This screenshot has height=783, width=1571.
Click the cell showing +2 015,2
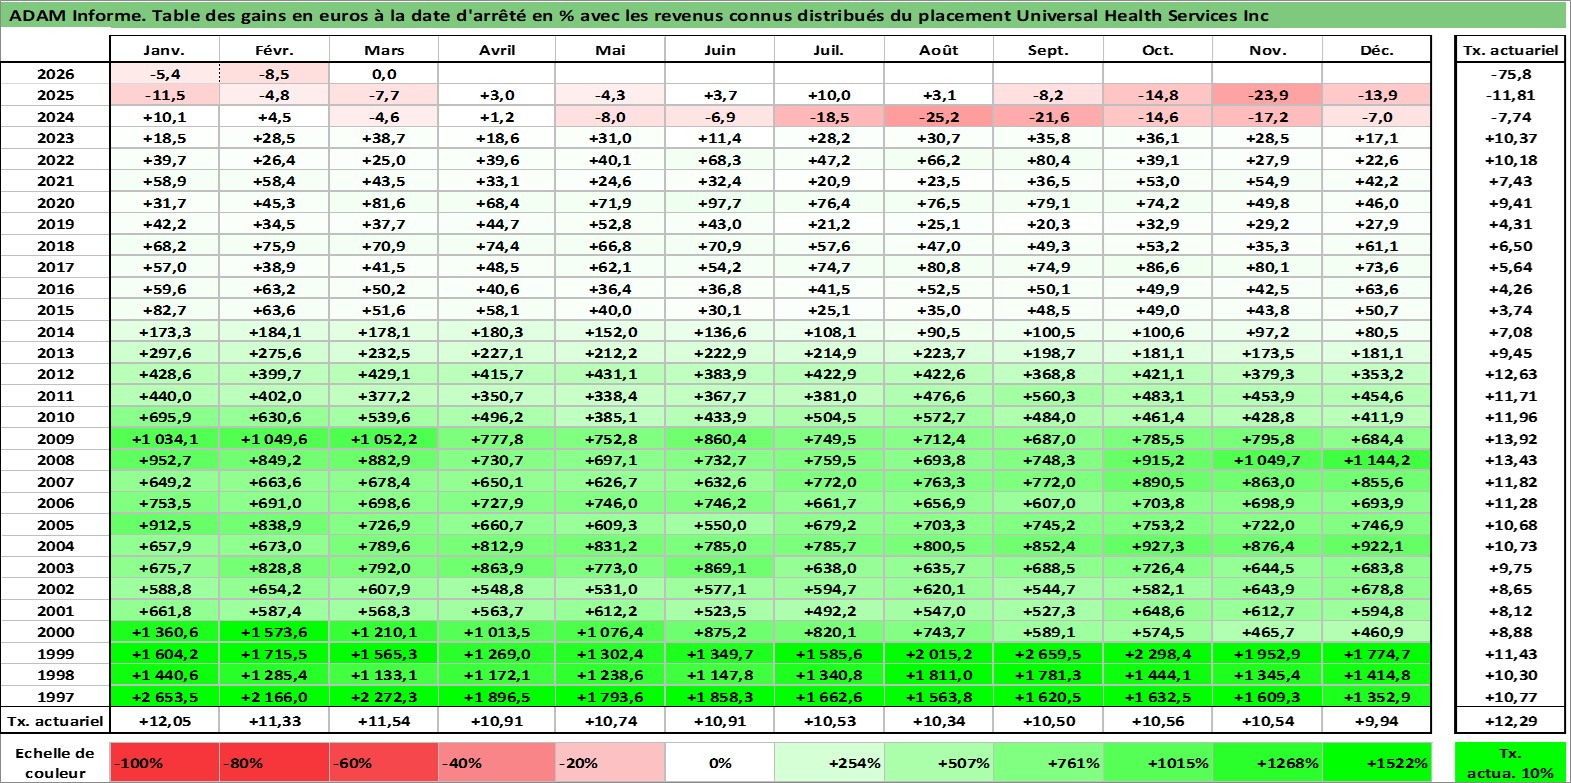(938, 654)
